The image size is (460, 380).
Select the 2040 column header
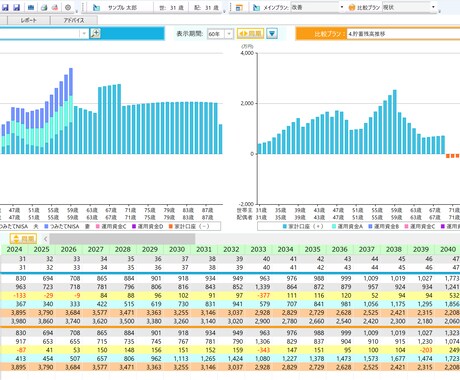tap(448, 249)
